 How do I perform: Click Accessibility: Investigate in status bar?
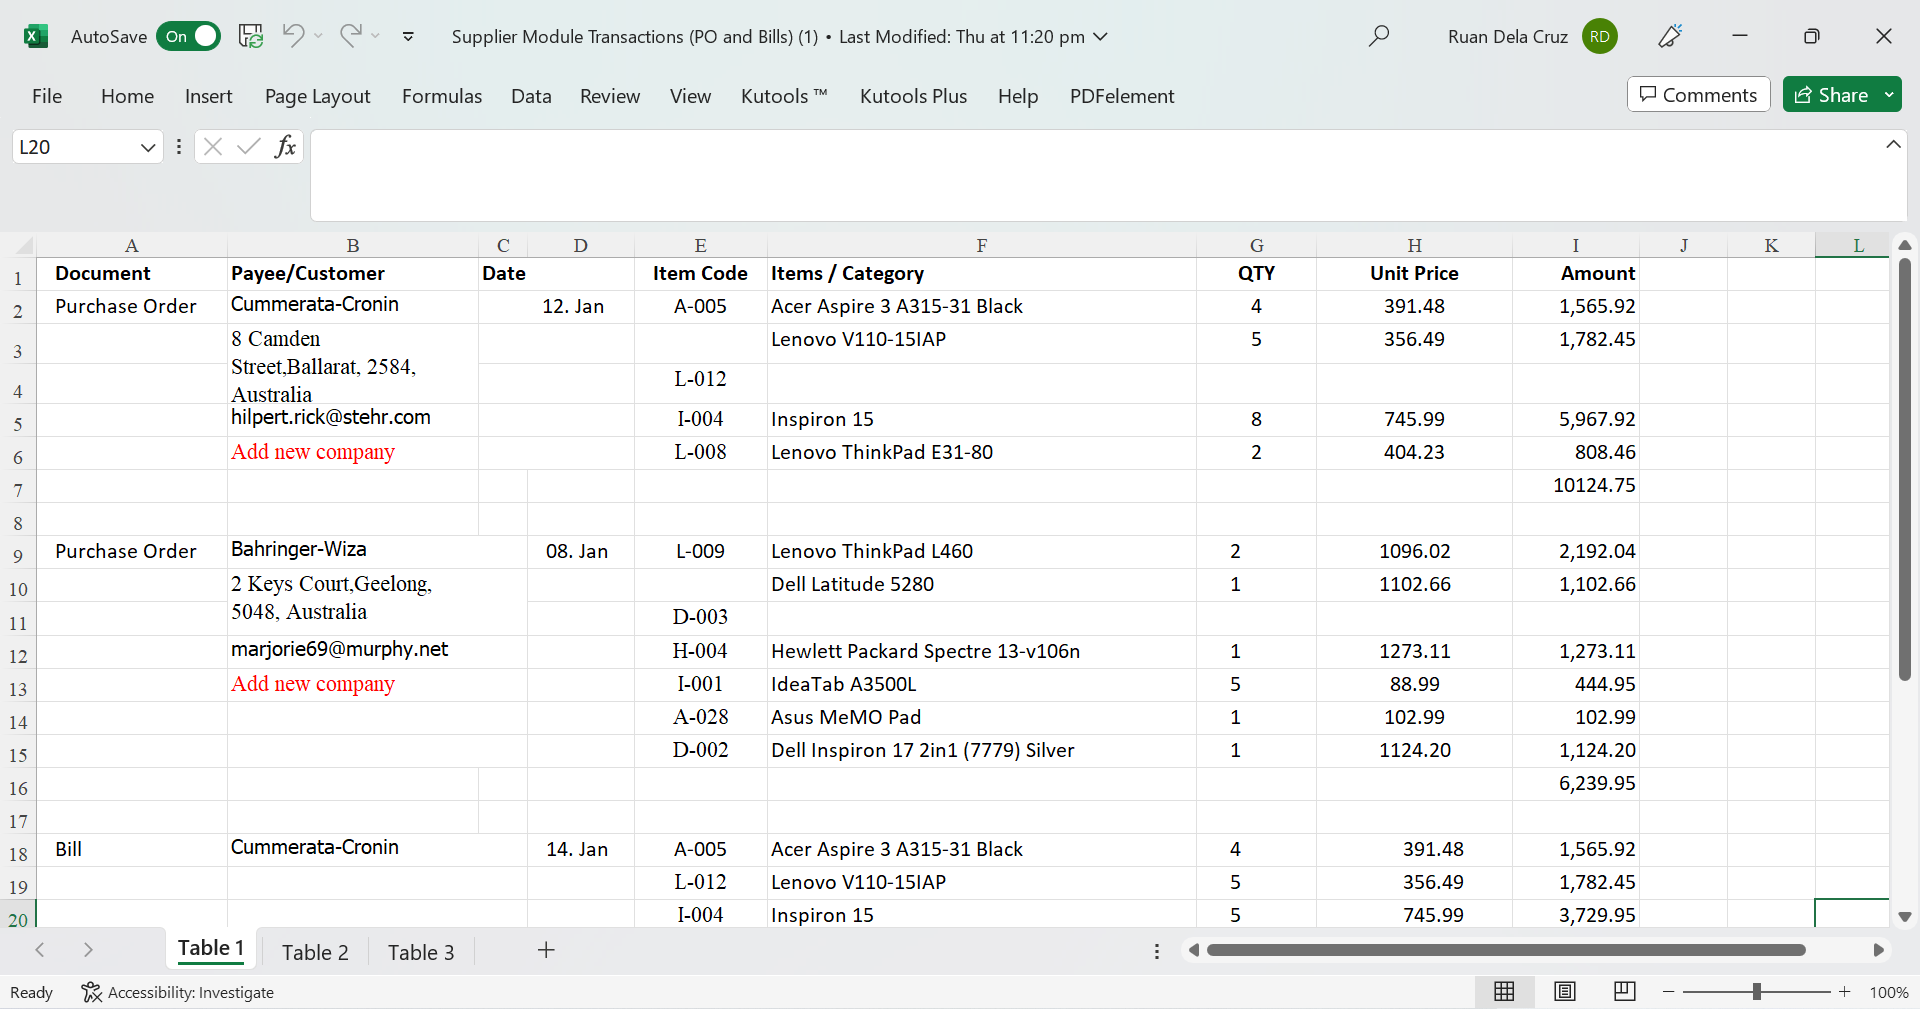[x=178, y=992]
